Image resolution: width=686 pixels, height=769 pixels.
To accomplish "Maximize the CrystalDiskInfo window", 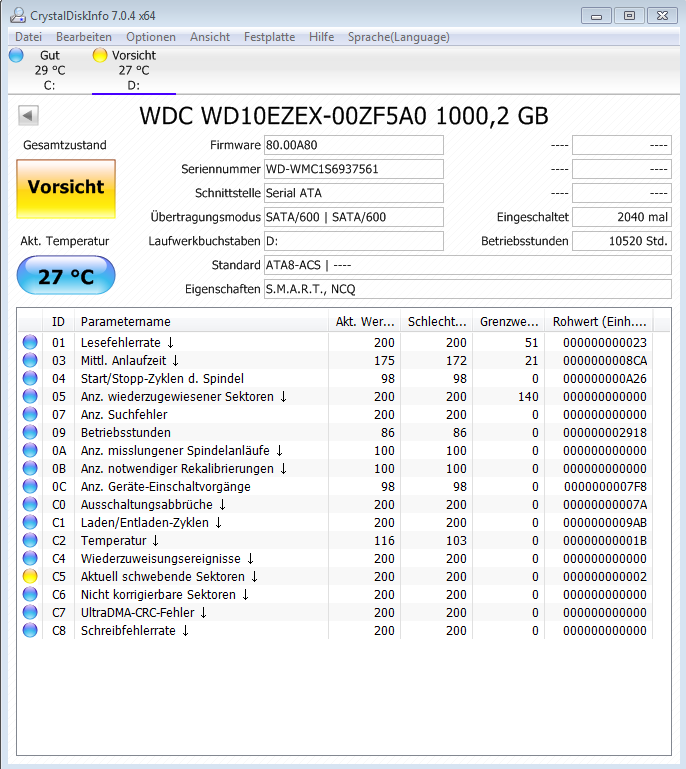I will (x=629, y=16).
